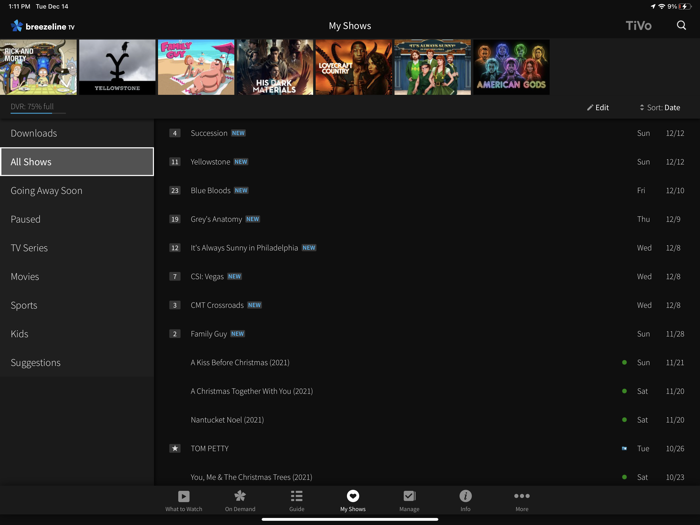Filter by Movies
Viewport: 700px width, 525px height.
[x=77, y=276]
